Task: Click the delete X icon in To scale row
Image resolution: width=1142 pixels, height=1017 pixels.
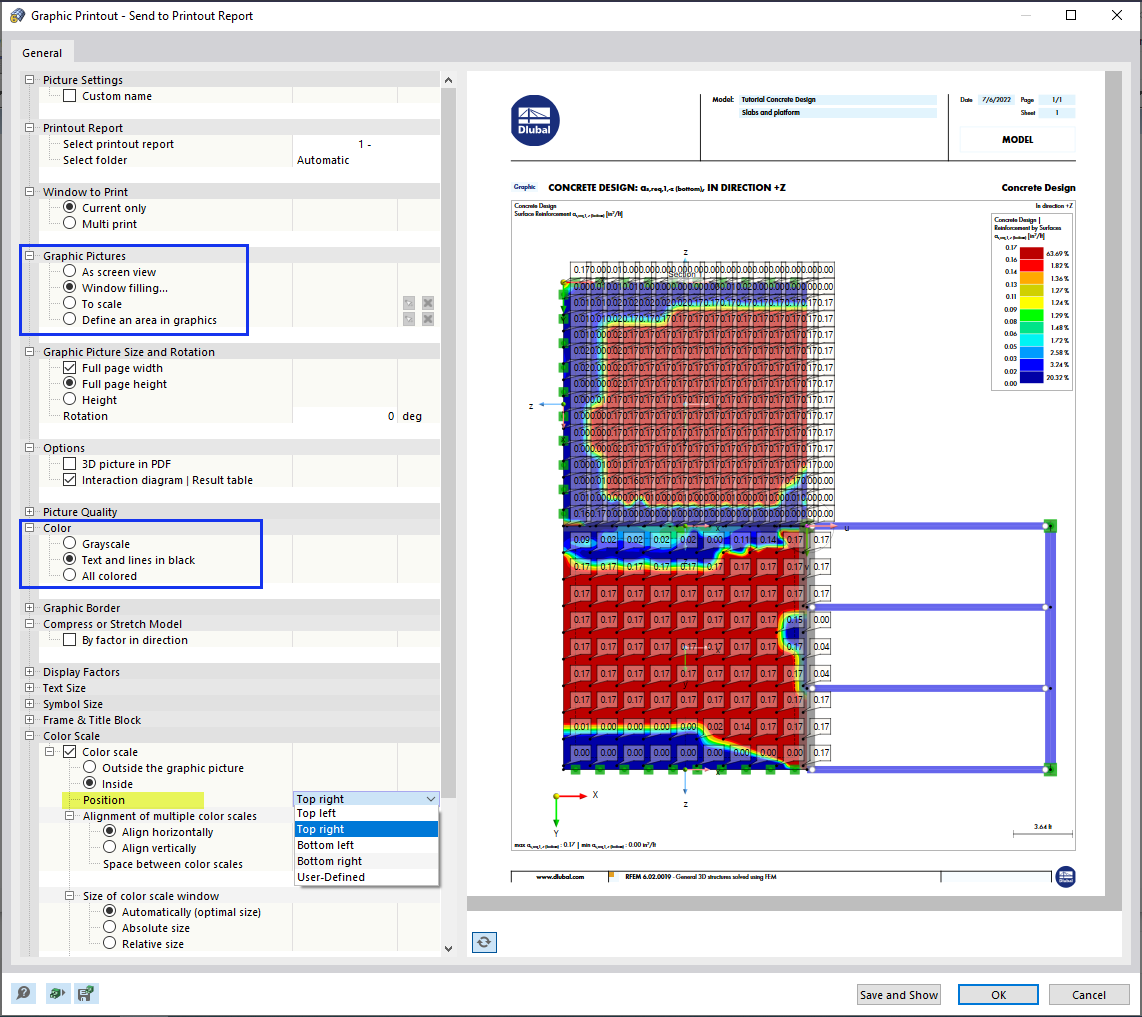Action: coord(428,303)
